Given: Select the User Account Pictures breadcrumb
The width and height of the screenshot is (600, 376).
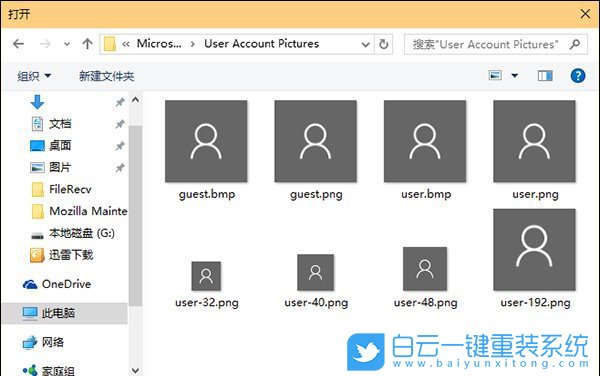Looking at the screenshot, I should pos(261,44).
